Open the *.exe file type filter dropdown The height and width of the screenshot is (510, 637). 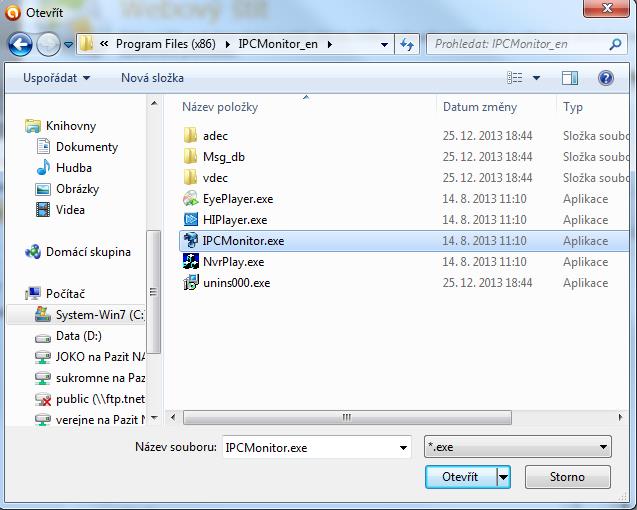[x=518, y=447]
